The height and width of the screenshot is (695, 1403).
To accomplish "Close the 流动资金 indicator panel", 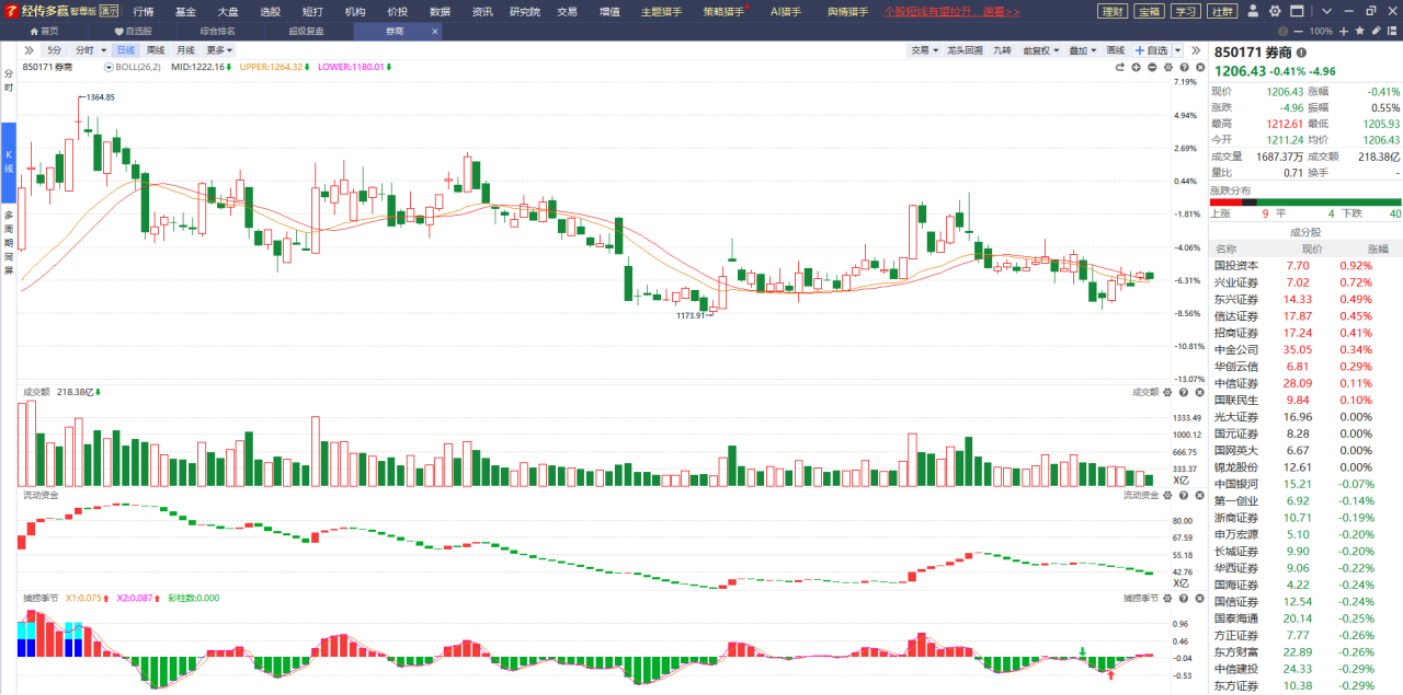I will (1197, 495).
